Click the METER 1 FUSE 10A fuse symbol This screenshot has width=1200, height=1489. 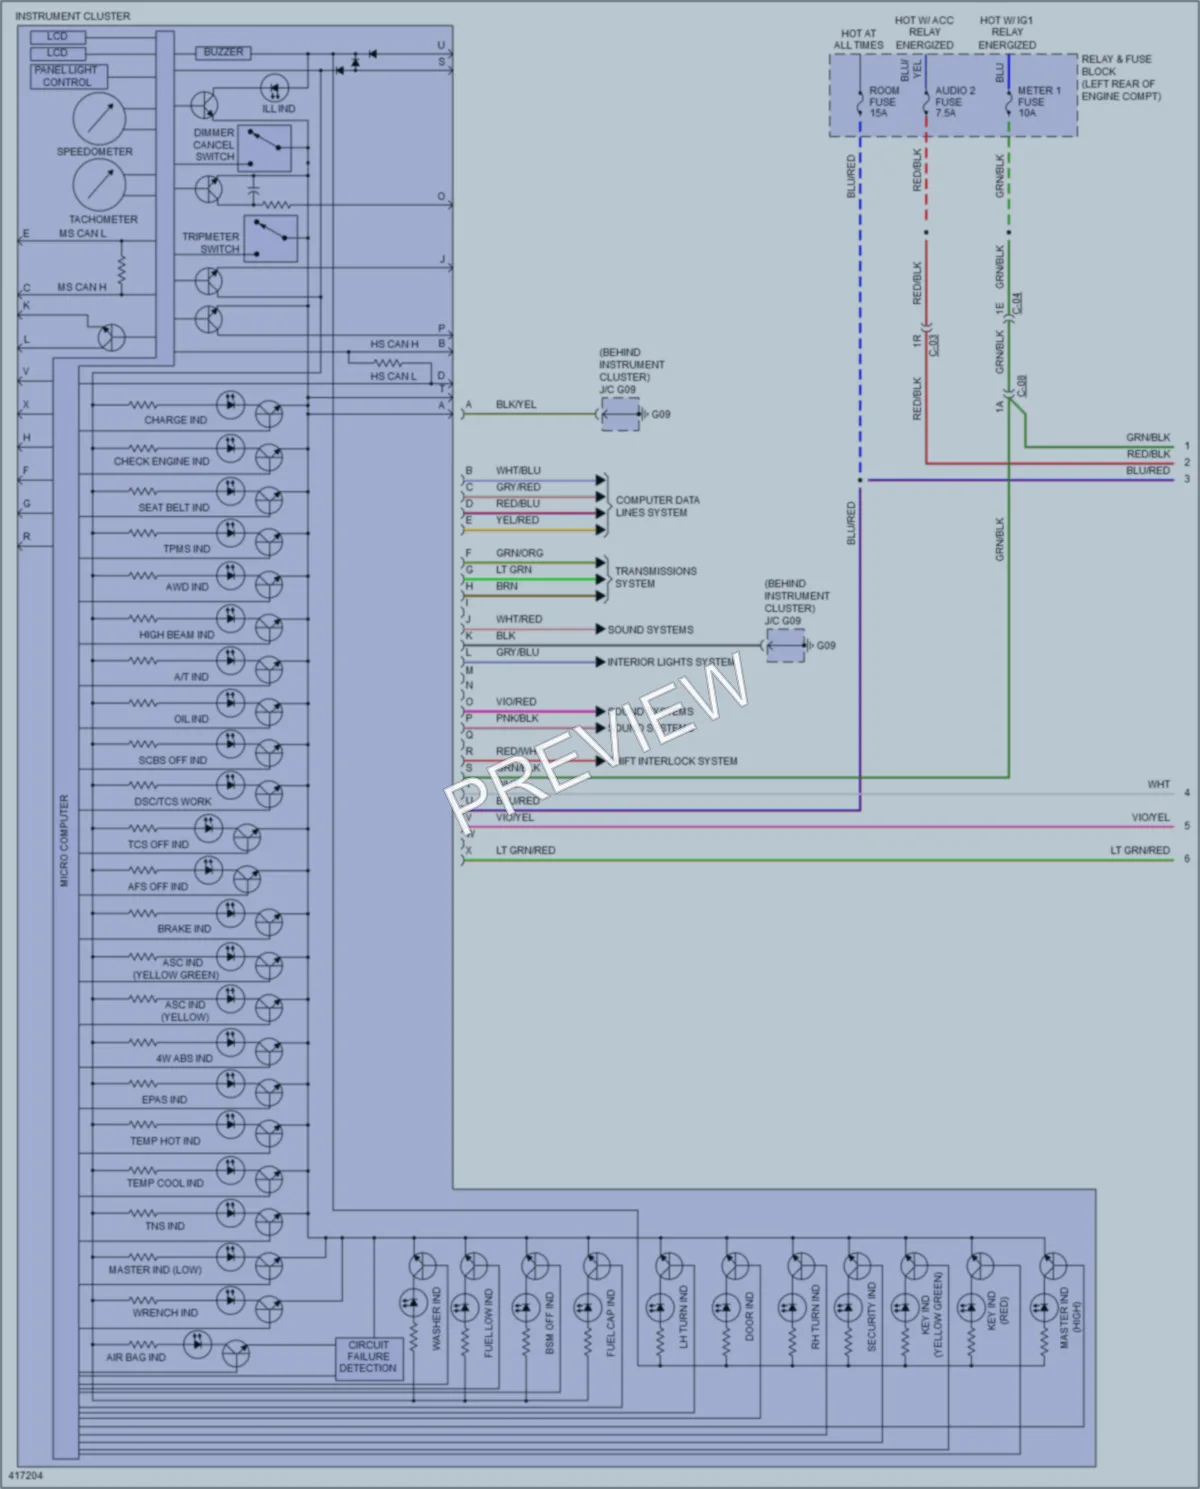click(1008, 103)
